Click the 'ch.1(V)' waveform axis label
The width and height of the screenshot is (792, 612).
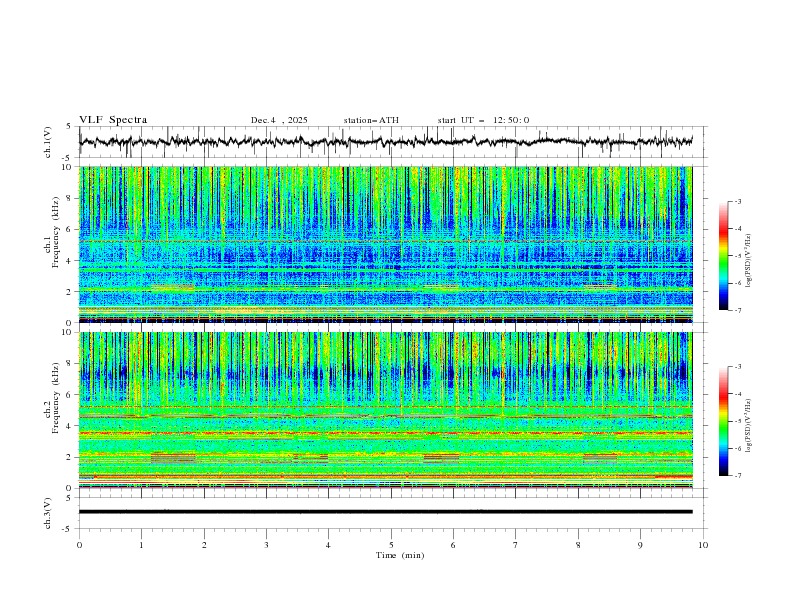pyautogui.click(x=48, y=142)
